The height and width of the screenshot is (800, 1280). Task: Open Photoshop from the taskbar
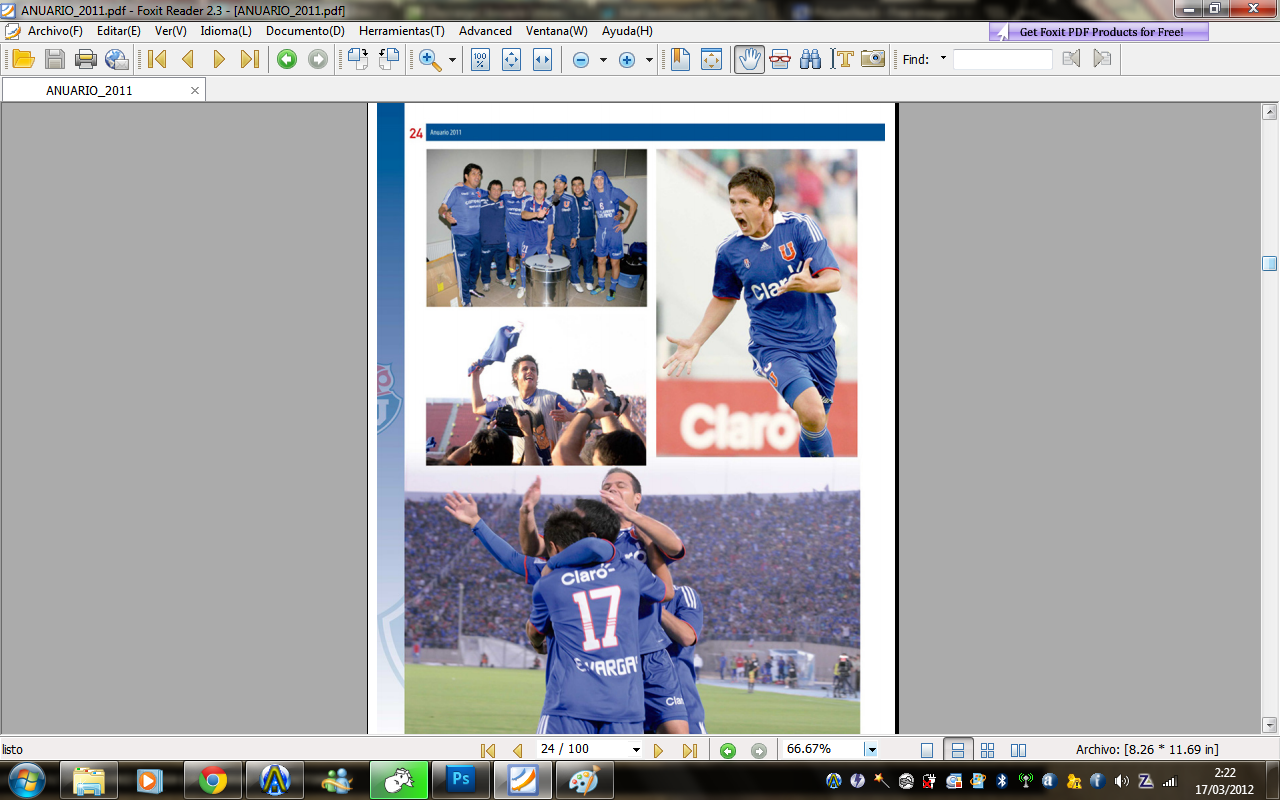click(x=460, y=780)
